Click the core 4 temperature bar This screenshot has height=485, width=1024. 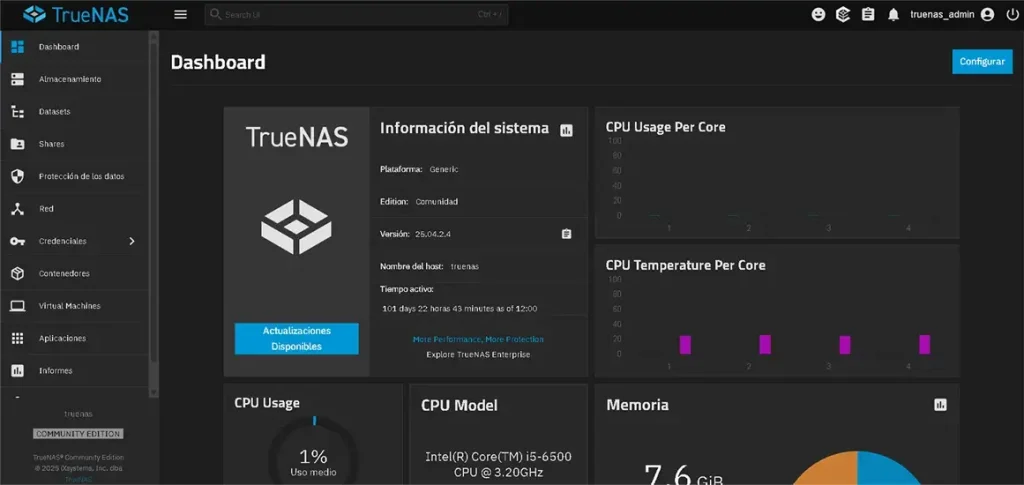[x=925, y=345]
